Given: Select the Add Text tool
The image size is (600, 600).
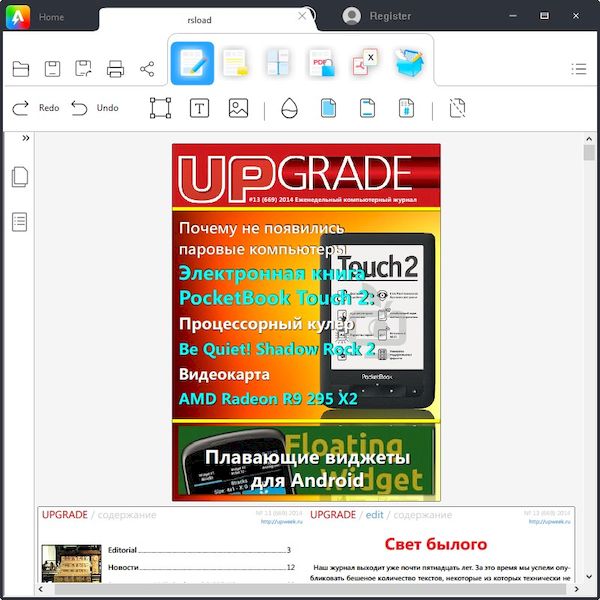Looking at the screenshot, I should [x=199, y=108].
